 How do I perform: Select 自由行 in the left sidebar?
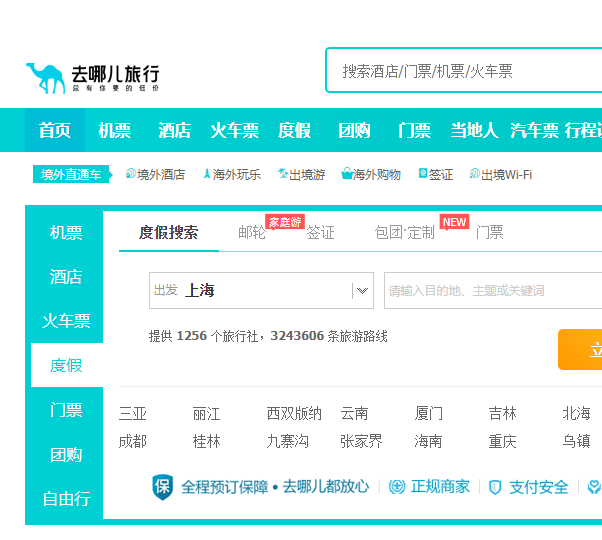pyautogui.click(x=66, y=499)
